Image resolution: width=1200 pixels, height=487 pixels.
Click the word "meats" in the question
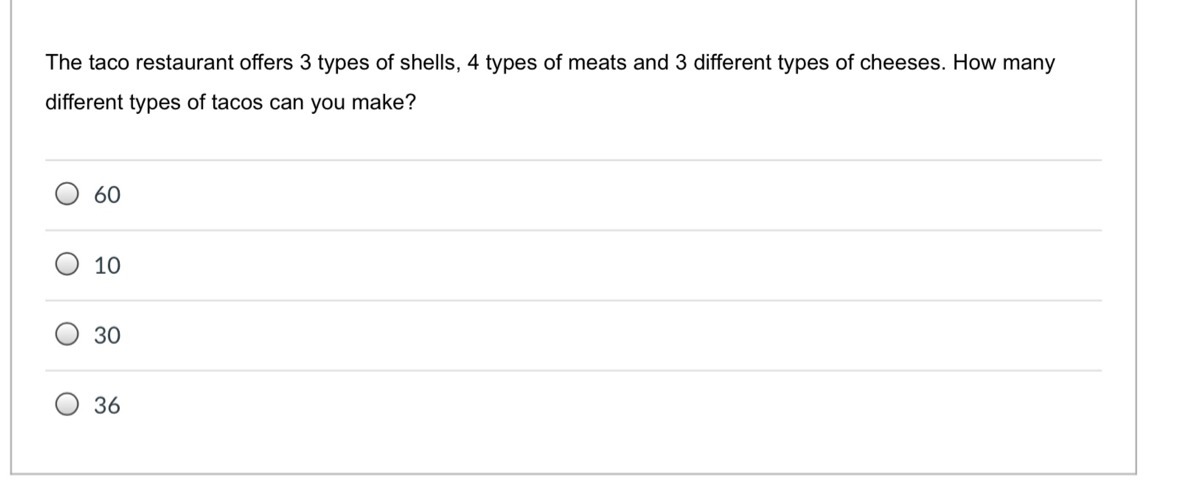click(596, 63)
